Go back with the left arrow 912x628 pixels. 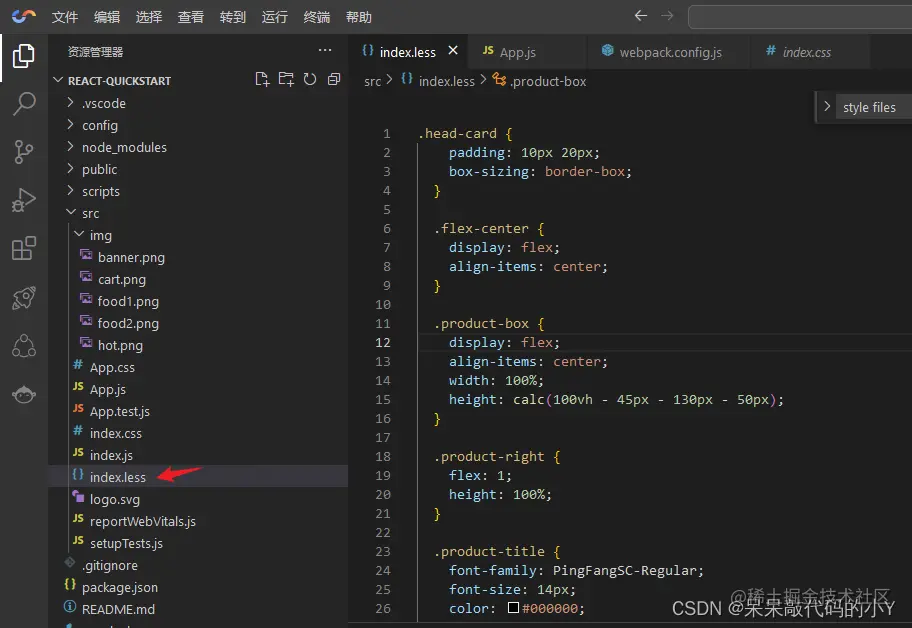click(x=640, y=16)
